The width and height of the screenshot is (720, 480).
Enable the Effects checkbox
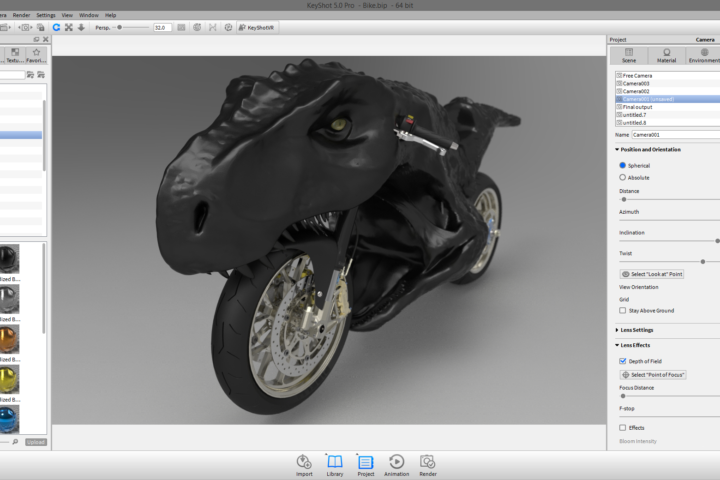622,428
